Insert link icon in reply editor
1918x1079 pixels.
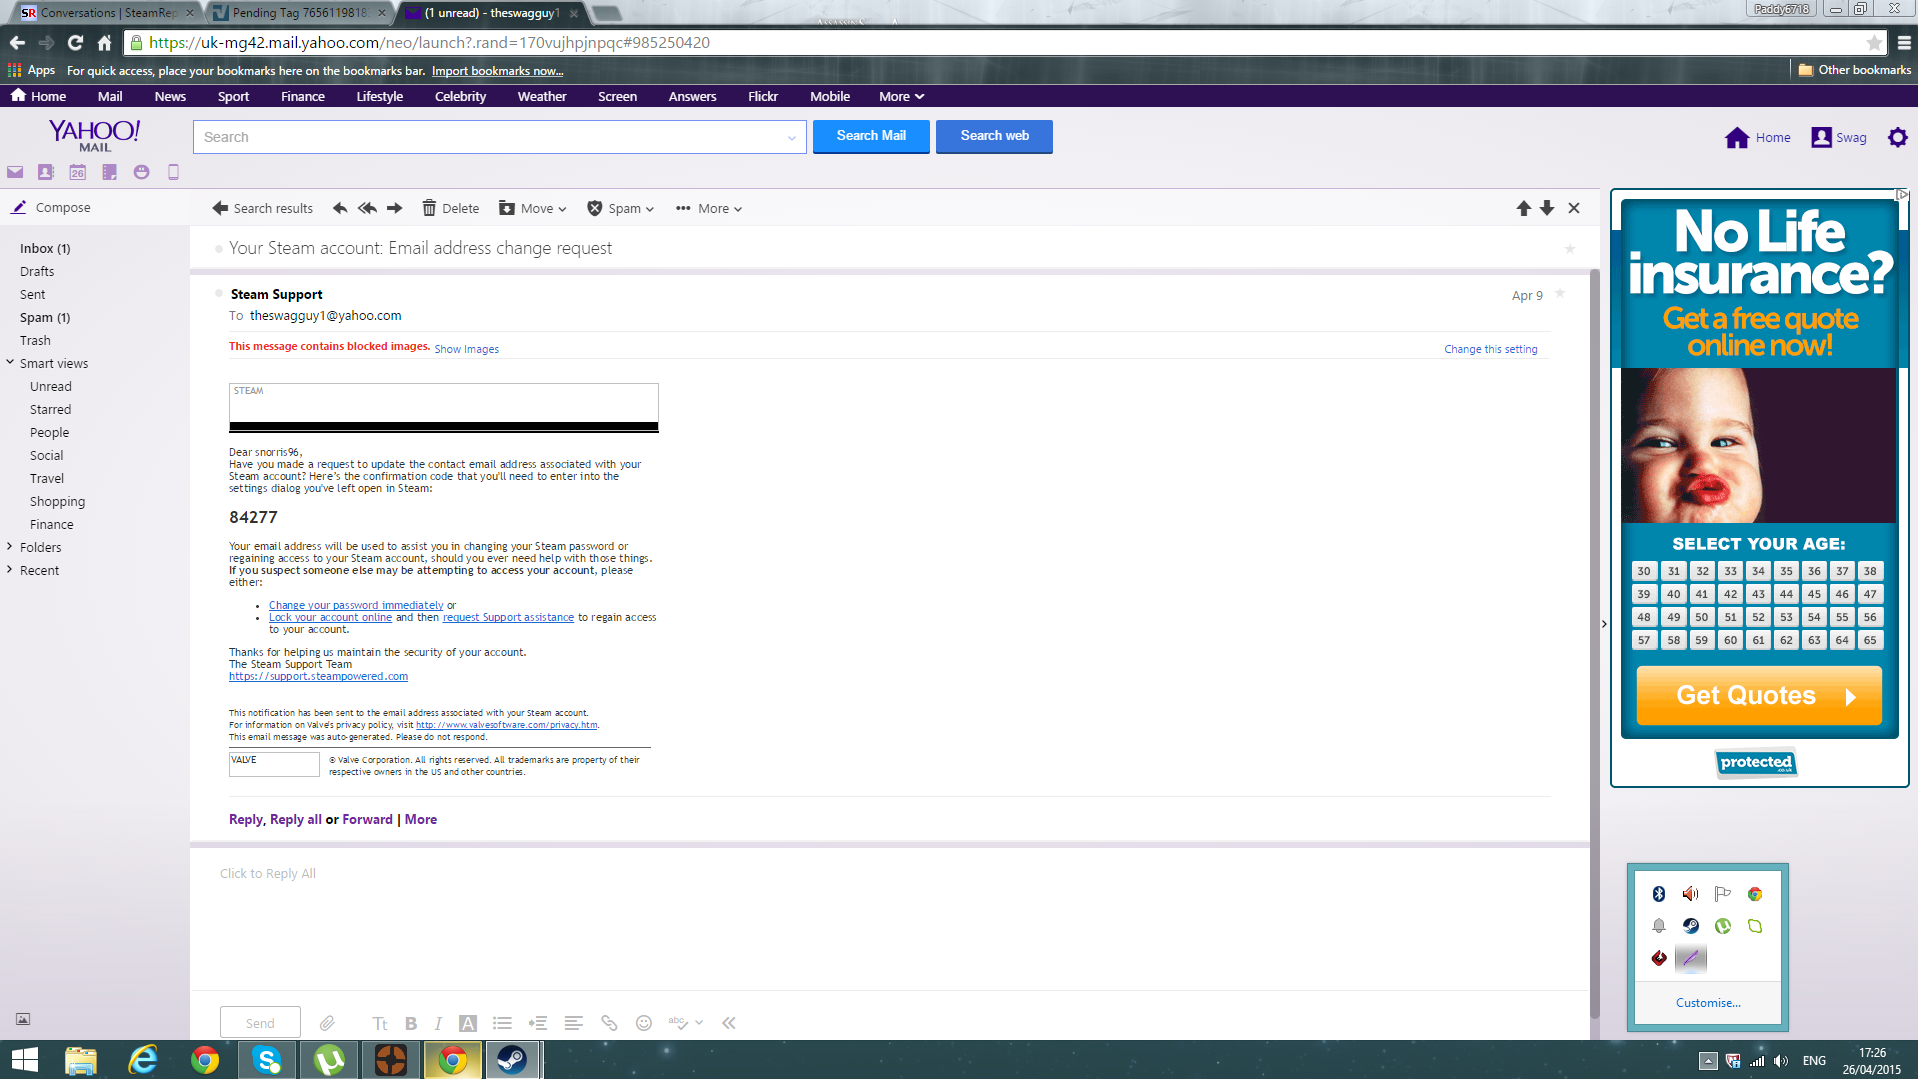pyautogui.click(x=609, y=1023)
